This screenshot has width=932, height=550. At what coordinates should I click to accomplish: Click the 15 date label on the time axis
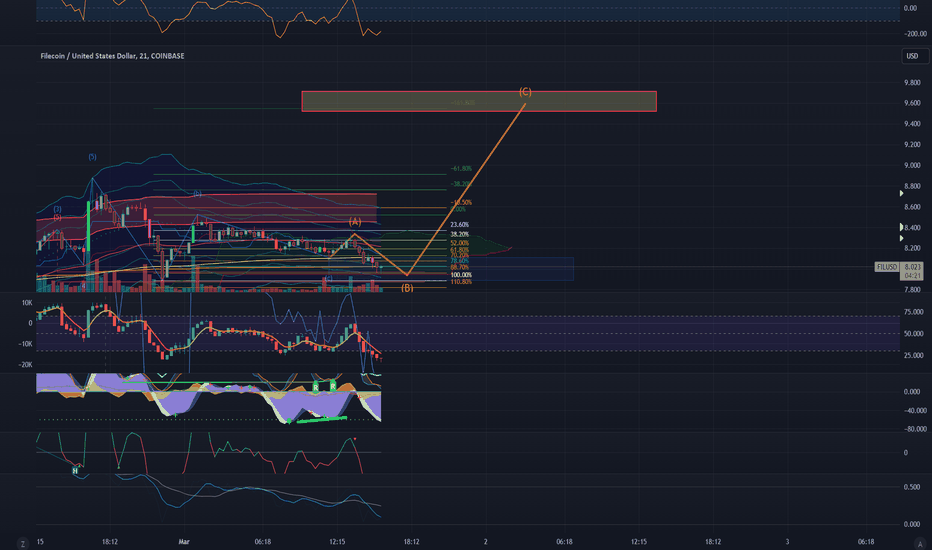(40, 542)
